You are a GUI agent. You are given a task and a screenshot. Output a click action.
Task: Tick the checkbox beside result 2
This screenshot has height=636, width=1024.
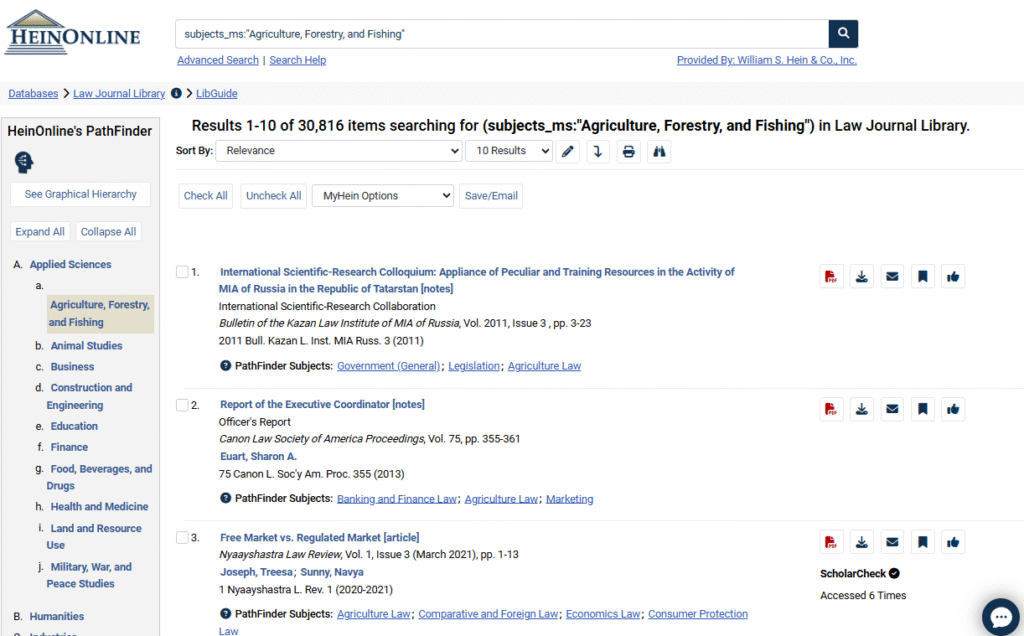tap(182, 405)
